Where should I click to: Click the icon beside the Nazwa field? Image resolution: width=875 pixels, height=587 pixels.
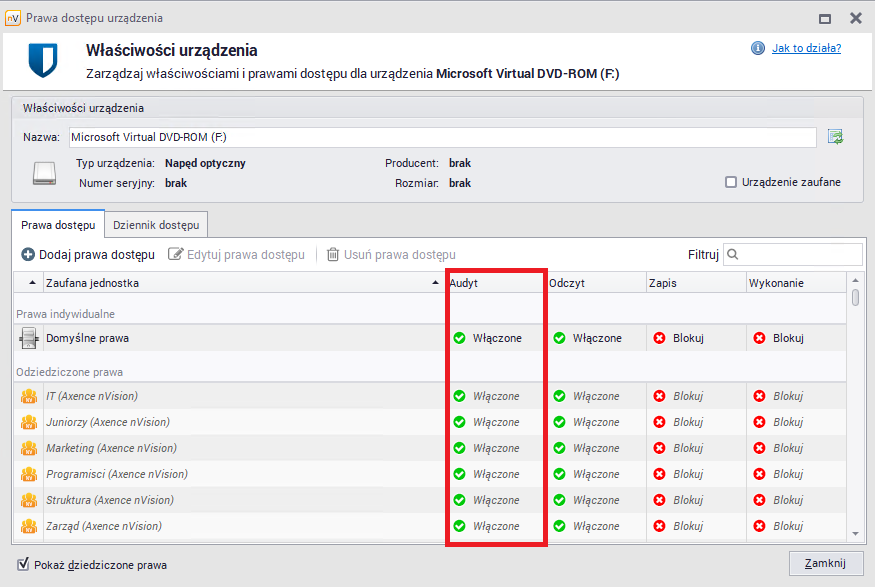[835, 137]
